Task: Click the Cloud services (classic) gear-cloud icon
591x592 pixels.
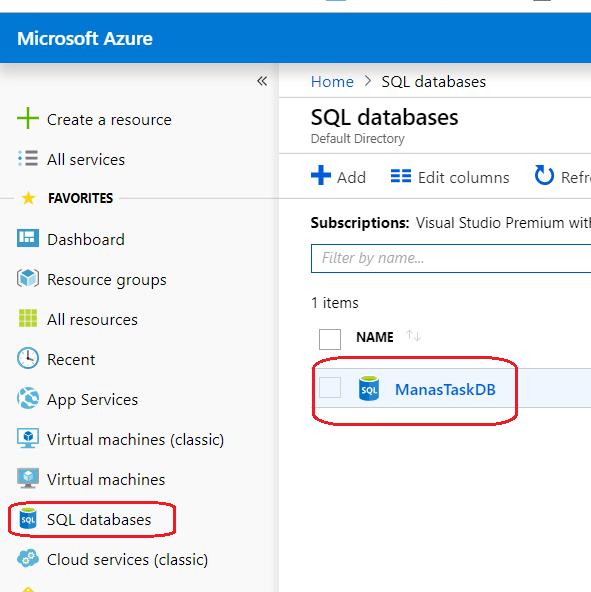Action: coord(28,558)
